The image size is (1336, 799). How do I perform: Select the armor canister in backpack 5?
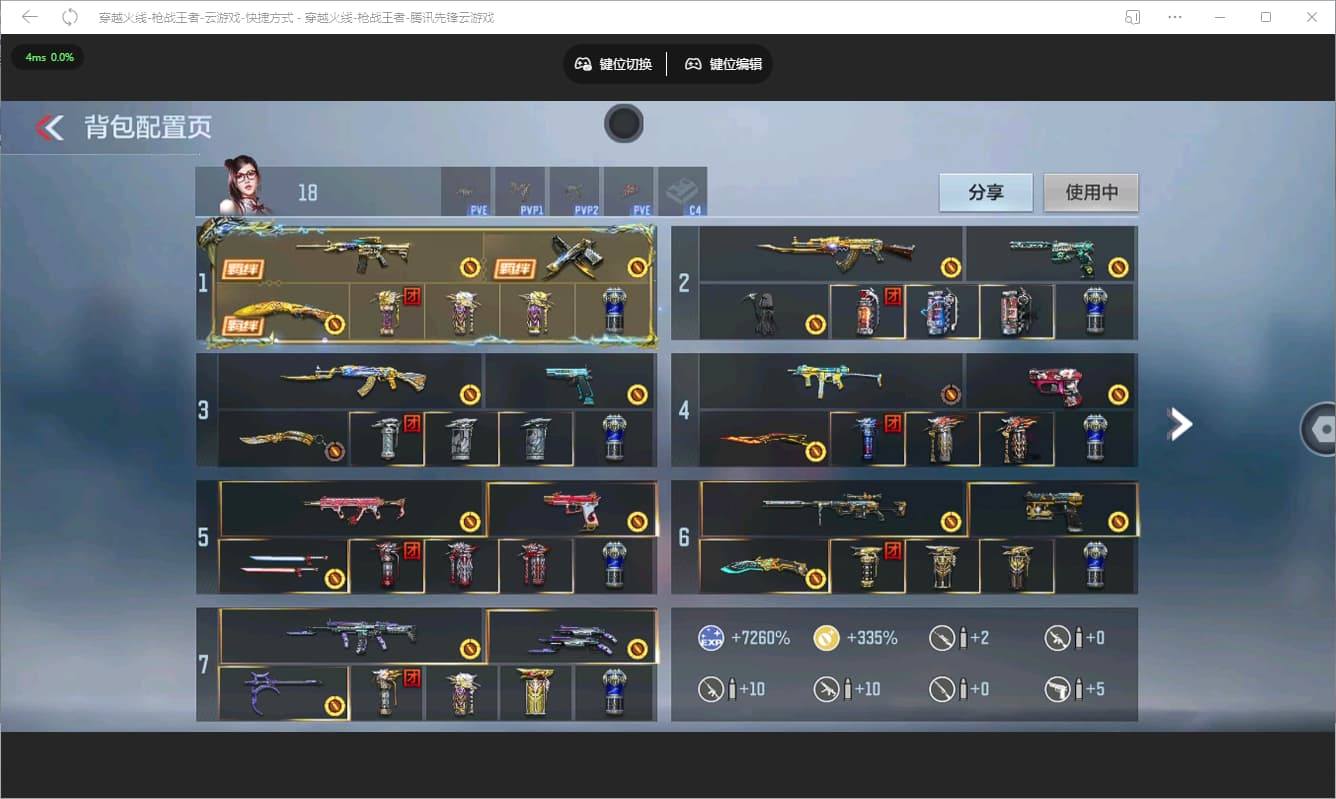(615, 566)
